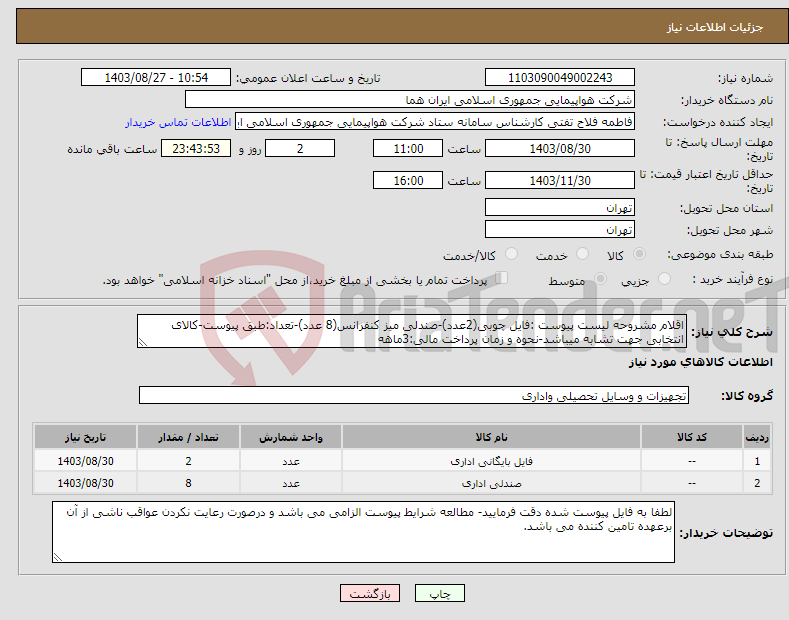This screenshot has width=789, height=620.
Task: Click the quantity 2 cell for فایل بایگانی
Action: click(x=188, y=461)
